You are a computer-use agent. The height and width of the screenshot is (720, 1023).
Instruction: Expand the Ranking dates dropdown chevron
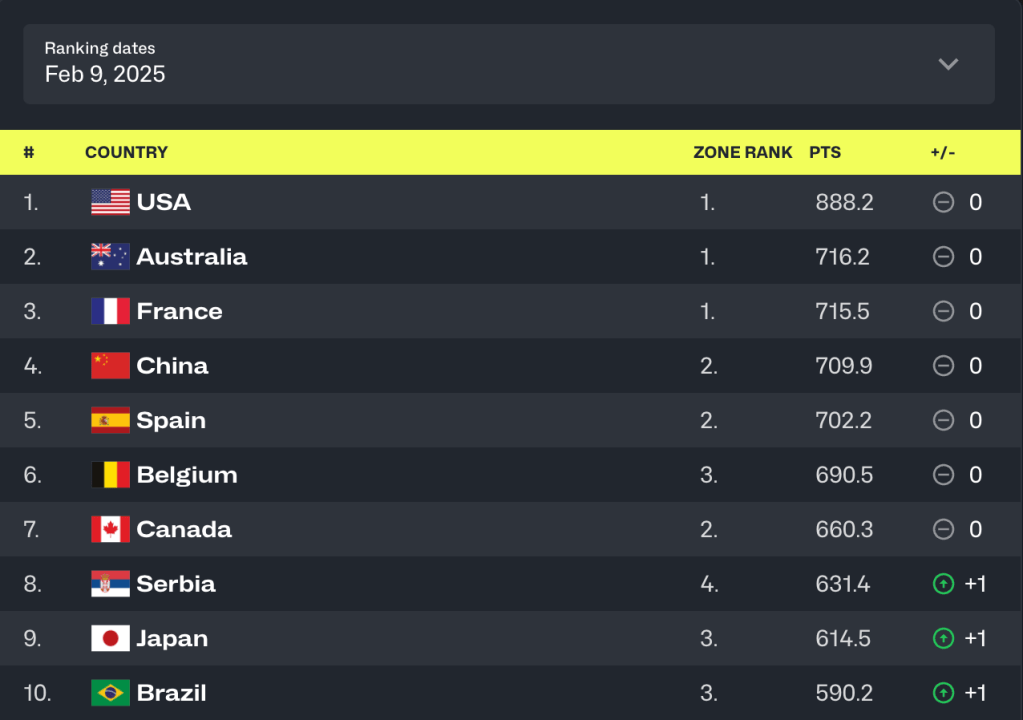[x=948, y=64]
